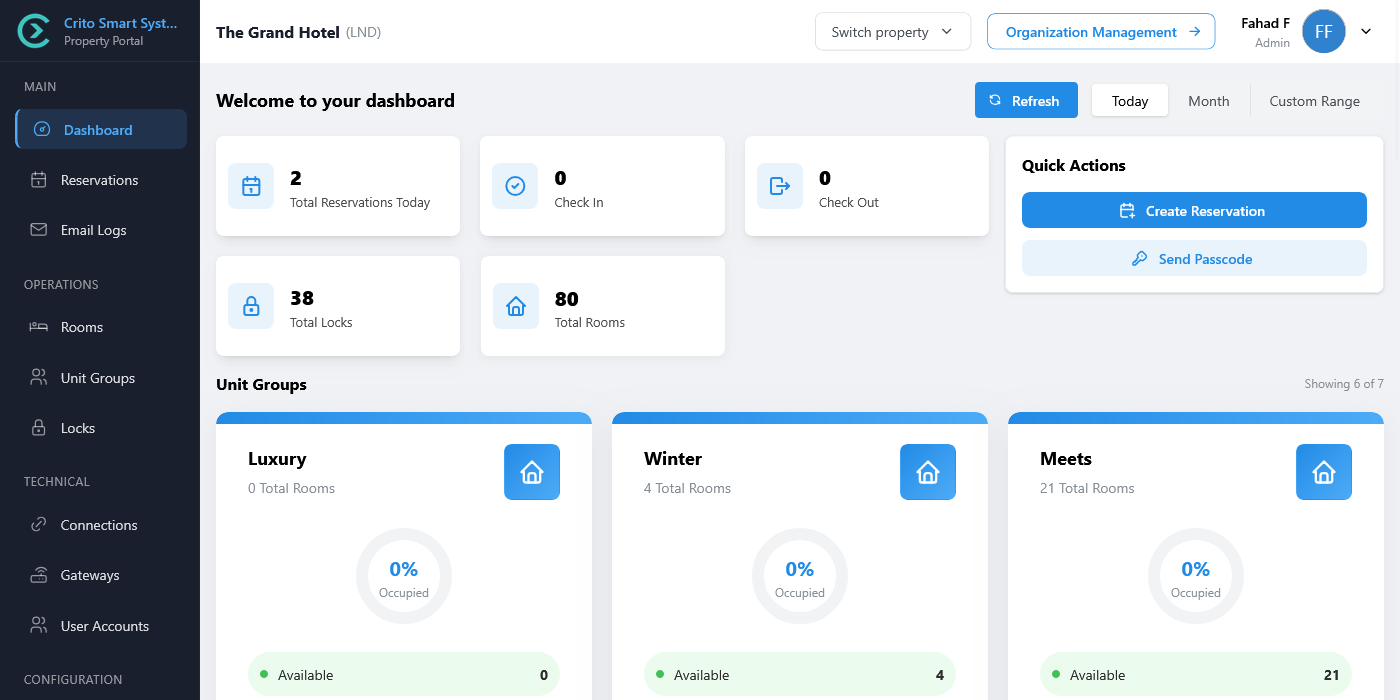Screen dimensions: 1400x700
Task: Open Reservations from the sidebar menu
Action: (101, 180)
